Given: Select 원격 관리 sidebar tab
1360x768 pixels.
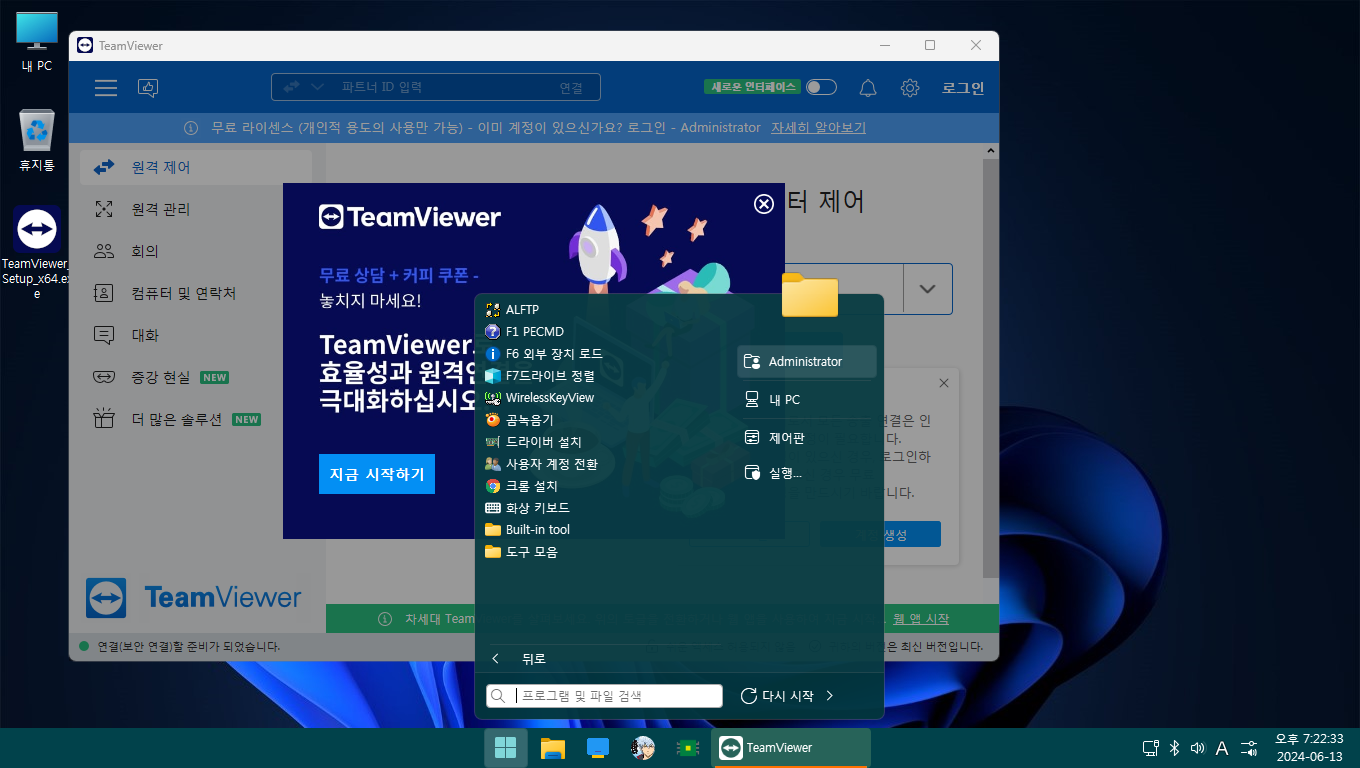Looking at the screenshot, I should pyautogui.click(x=196, y=209).
